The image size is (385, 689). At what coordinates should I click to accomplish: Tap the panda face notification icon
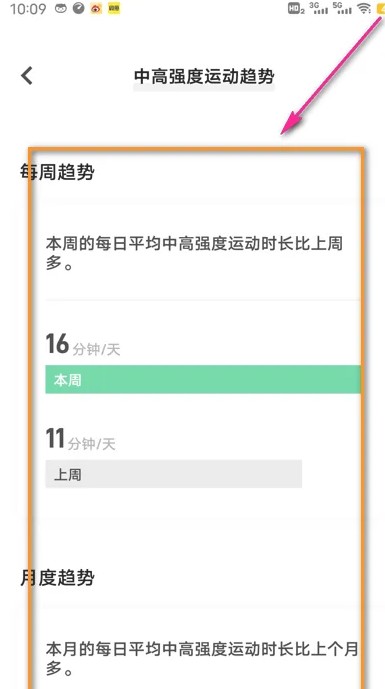click(61, 8)
